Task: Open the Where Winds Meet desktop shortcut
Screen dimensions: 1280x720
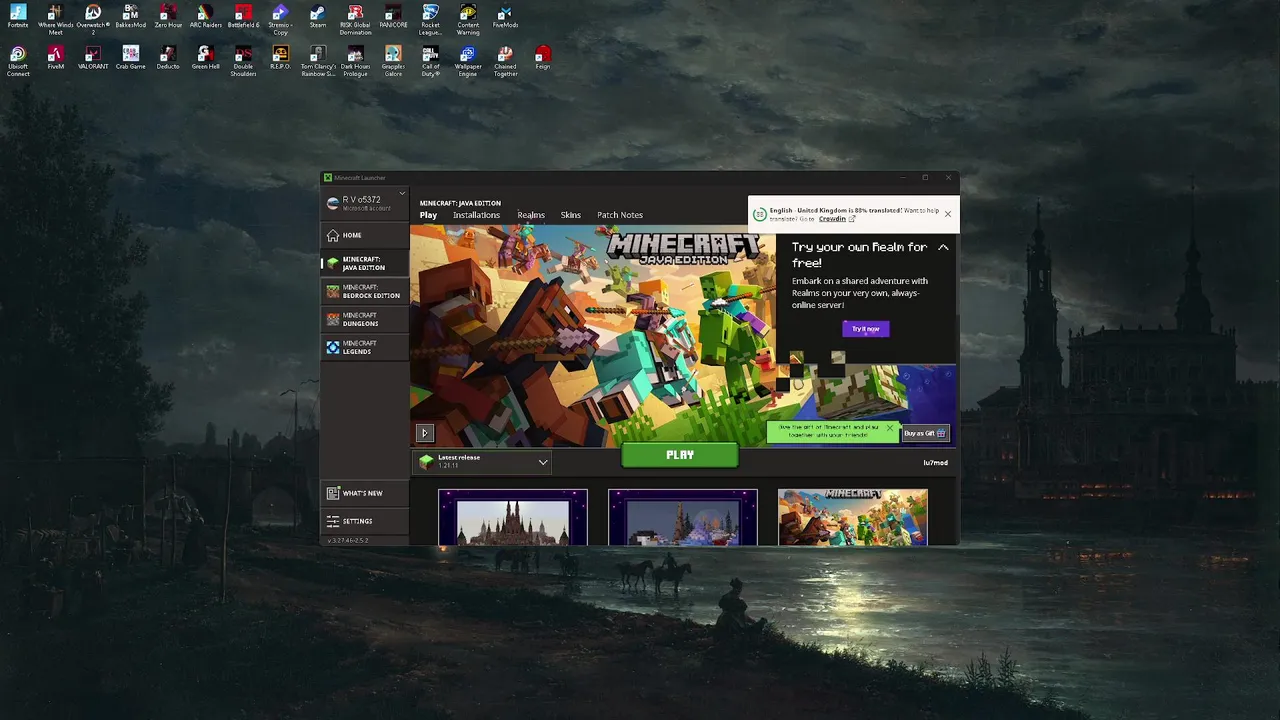Action: pos(55,20)
